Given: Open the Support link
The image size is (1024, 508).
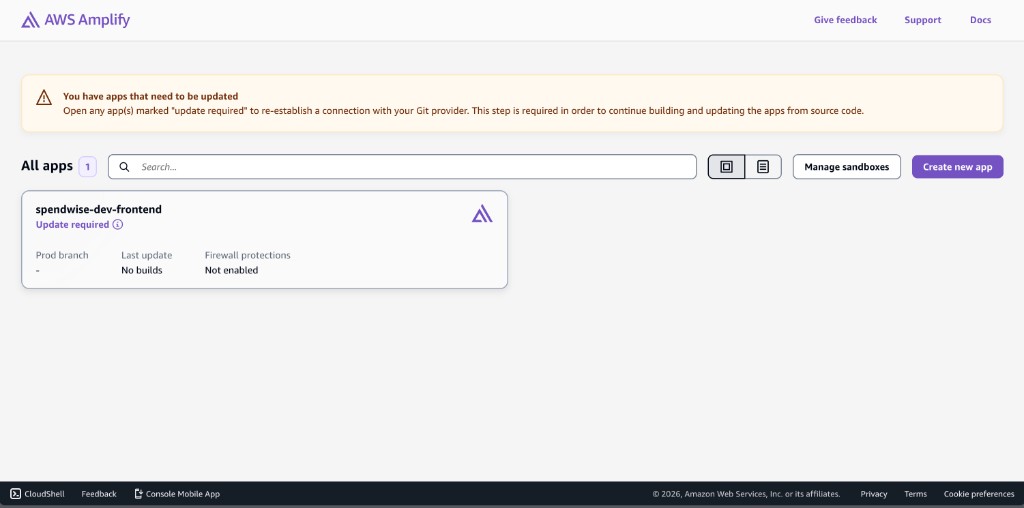Looking at the screenshot, I should click(923, 20).
